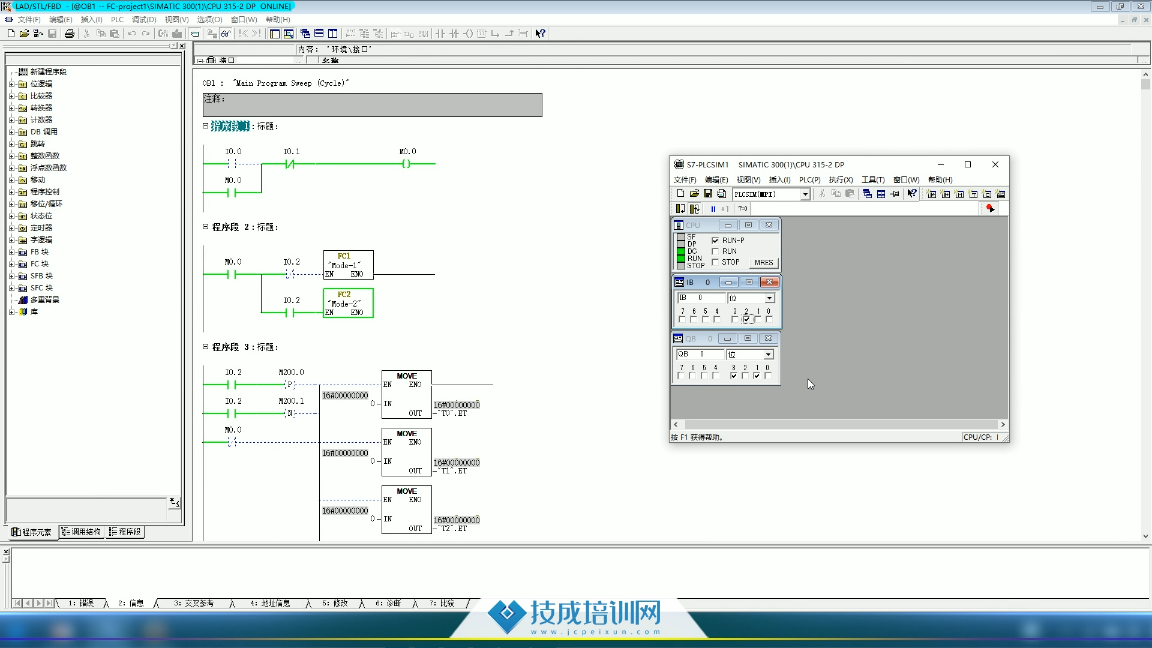This screenshot has height=648, width=1152.
Task: Click the red record icon in PLCSIM
Action: tap(989, 209)
